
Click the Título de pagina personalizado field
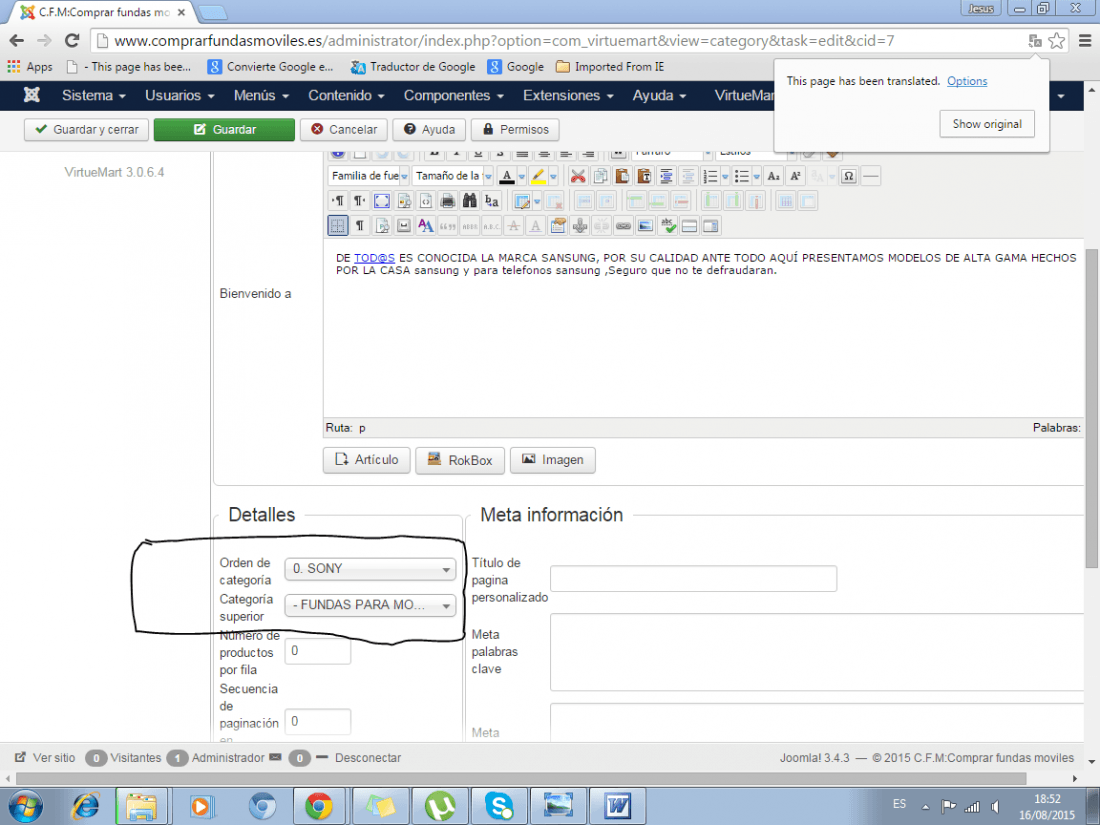[693, 579]
